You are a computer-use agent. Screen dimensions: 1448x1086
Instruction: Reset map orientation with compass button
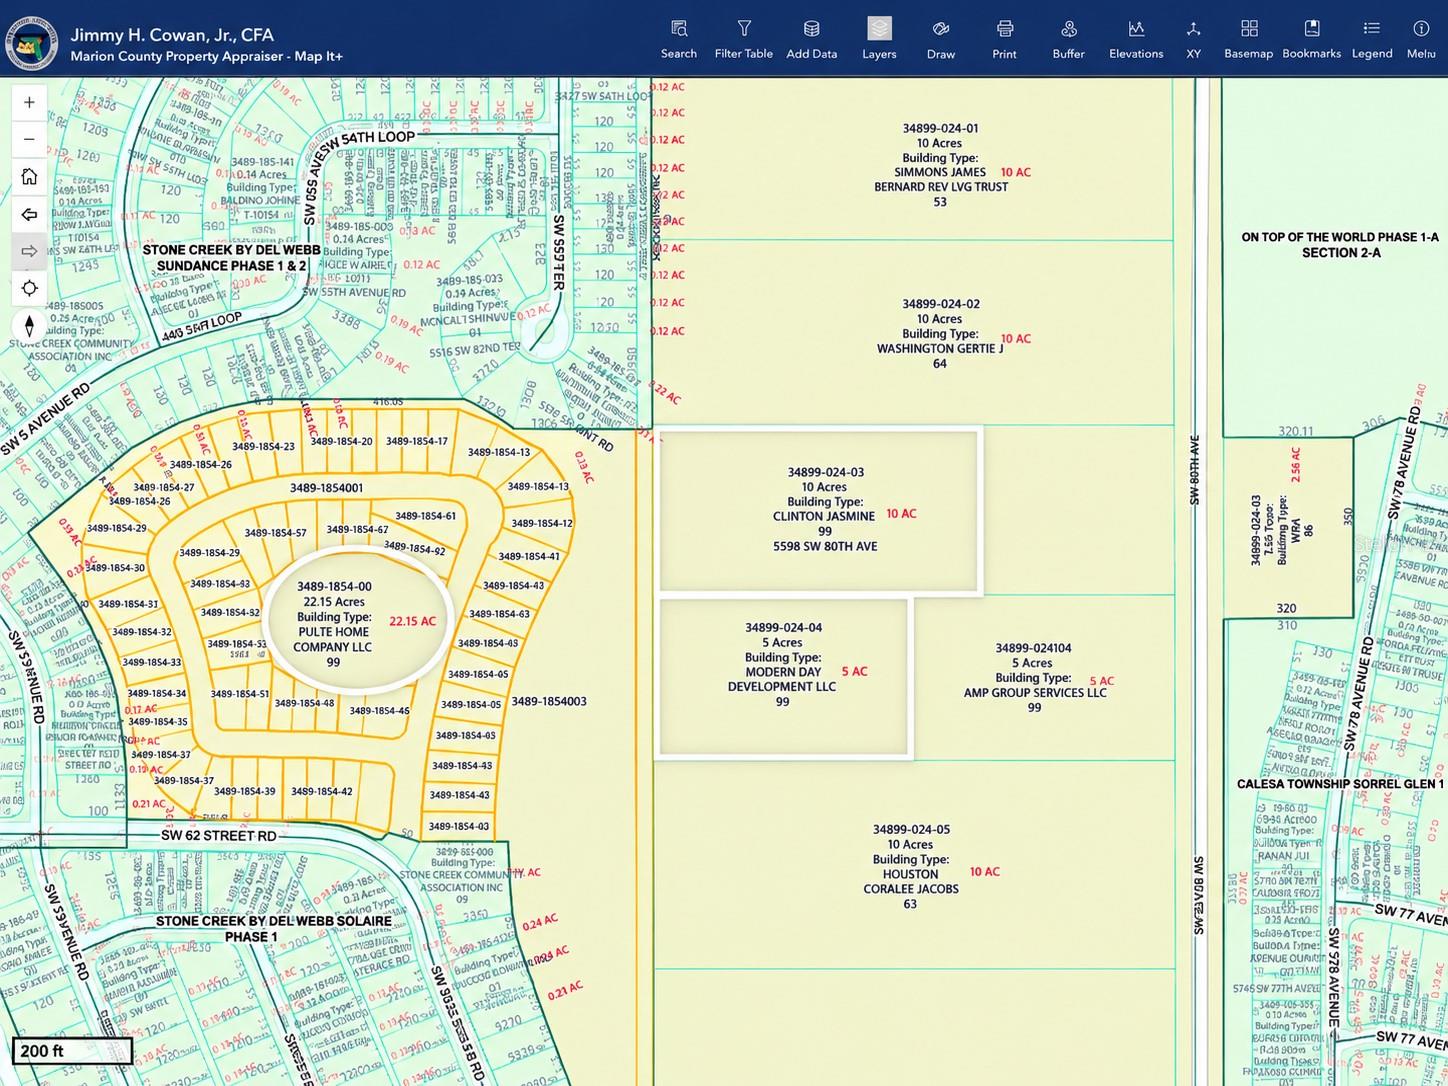pyautogui.click(x=29, y=326)
